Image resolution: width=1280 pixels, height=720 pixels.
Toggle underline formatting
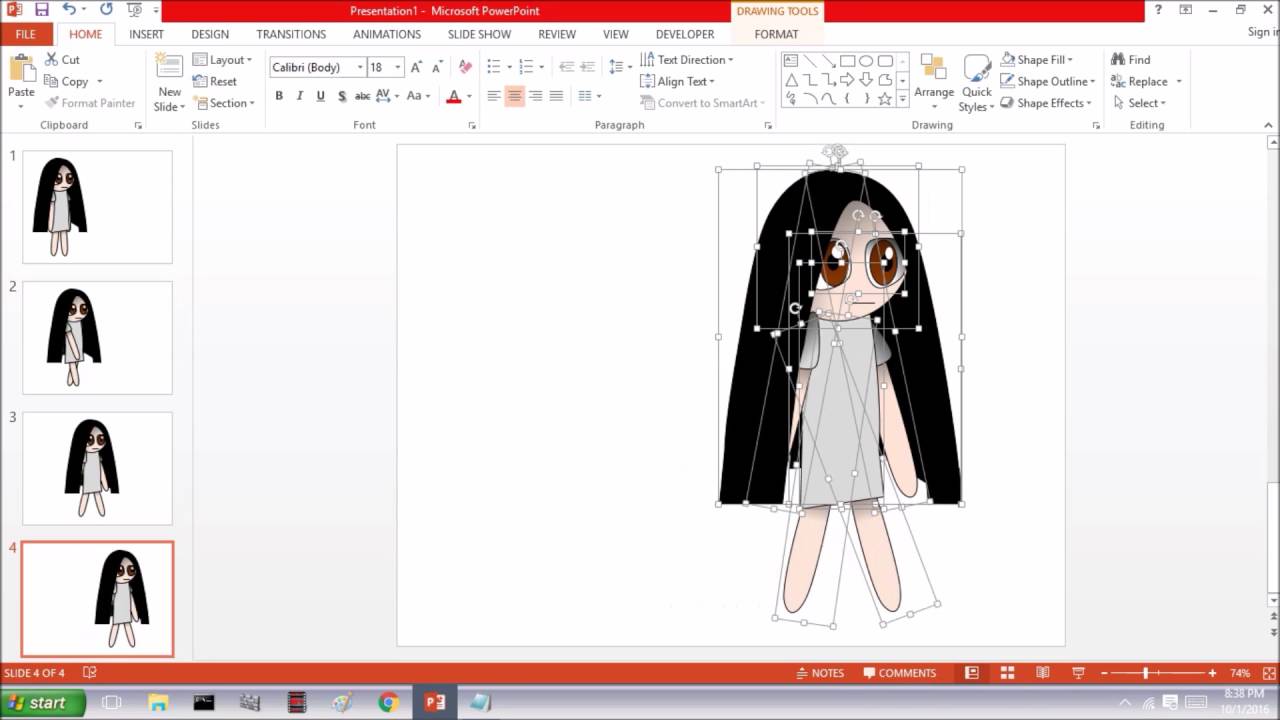[x=320, y=96]
